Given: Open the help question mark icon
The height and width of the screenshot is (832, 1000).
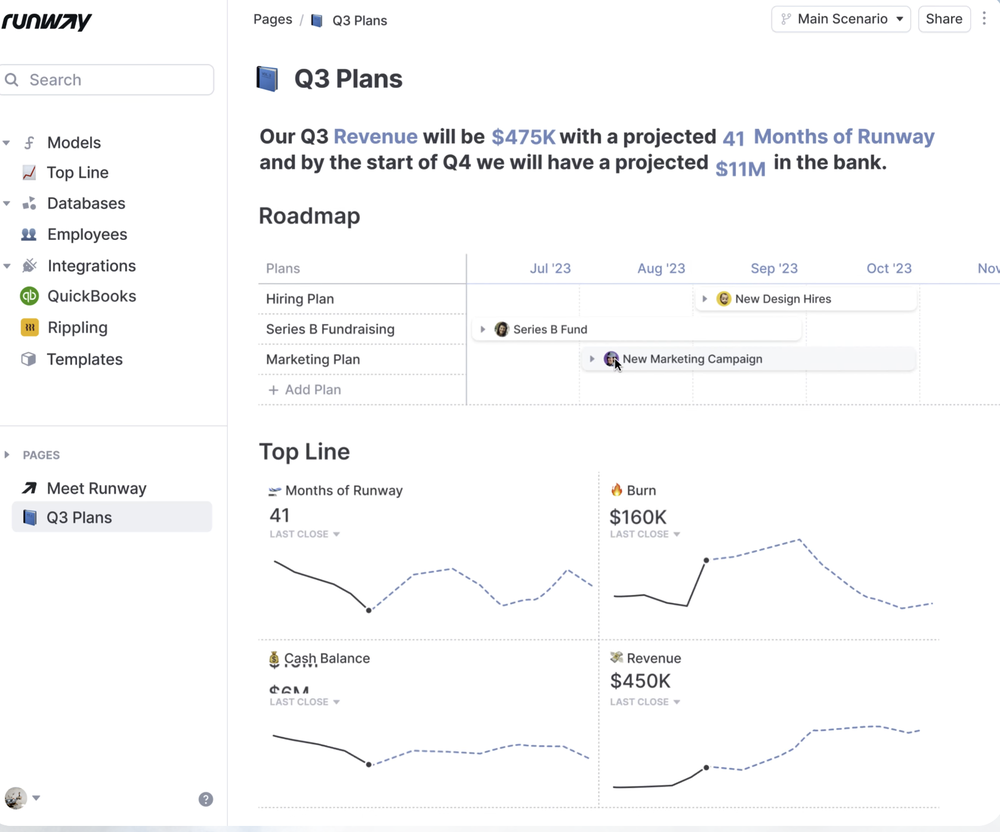Looking at the screenshot, I should pos(206,799).
